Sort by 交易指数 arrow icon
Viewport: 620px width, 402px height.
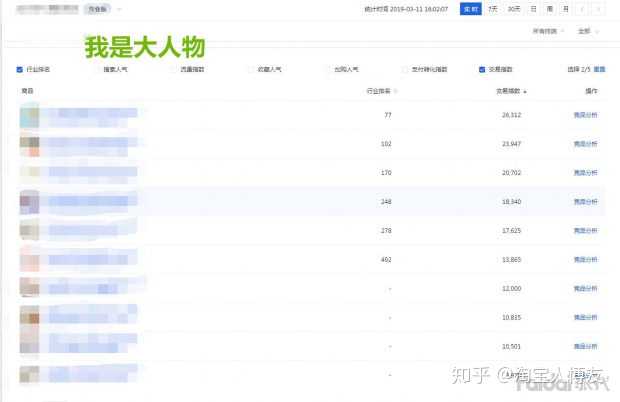pyautogui.click(x=525, y=91)
